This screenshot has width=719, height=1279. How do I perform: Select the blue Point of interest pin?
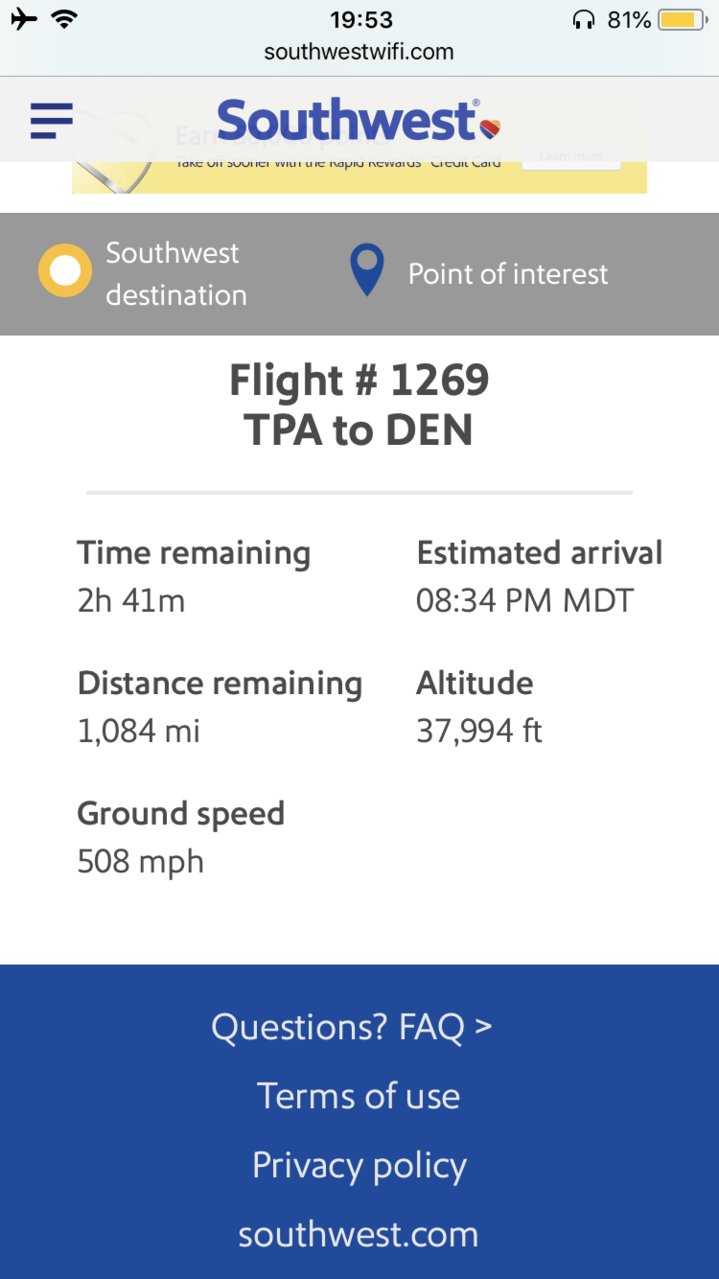(x=367, y=271)
